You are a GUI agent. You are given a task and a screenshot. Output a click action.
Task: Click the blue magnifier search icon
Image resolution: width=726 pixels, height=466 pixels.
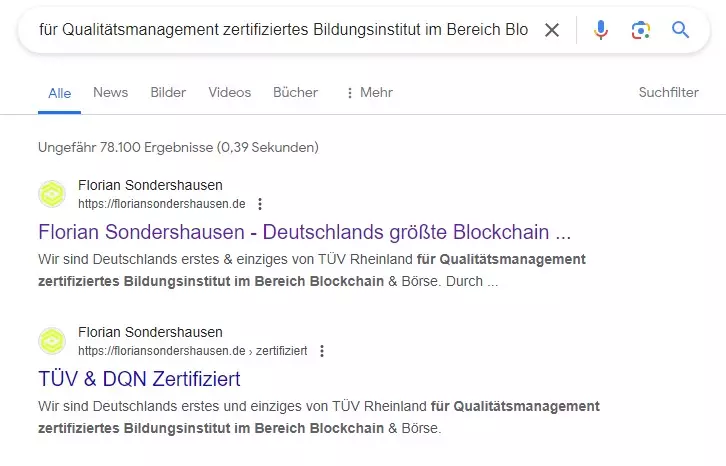(680, 30)
